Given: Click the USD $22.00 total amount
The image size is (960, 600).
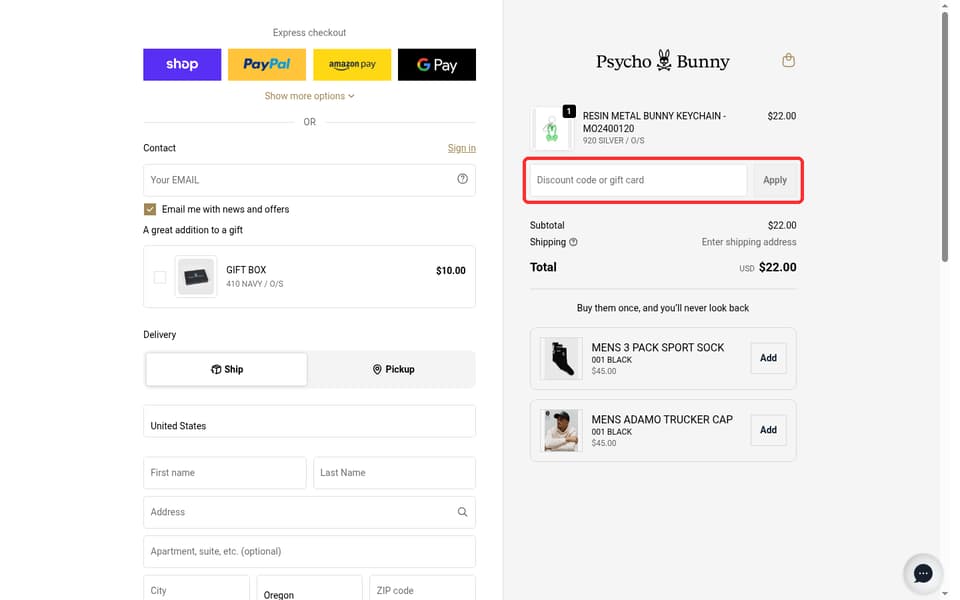Looking at the screenshot, I should 768,268.
